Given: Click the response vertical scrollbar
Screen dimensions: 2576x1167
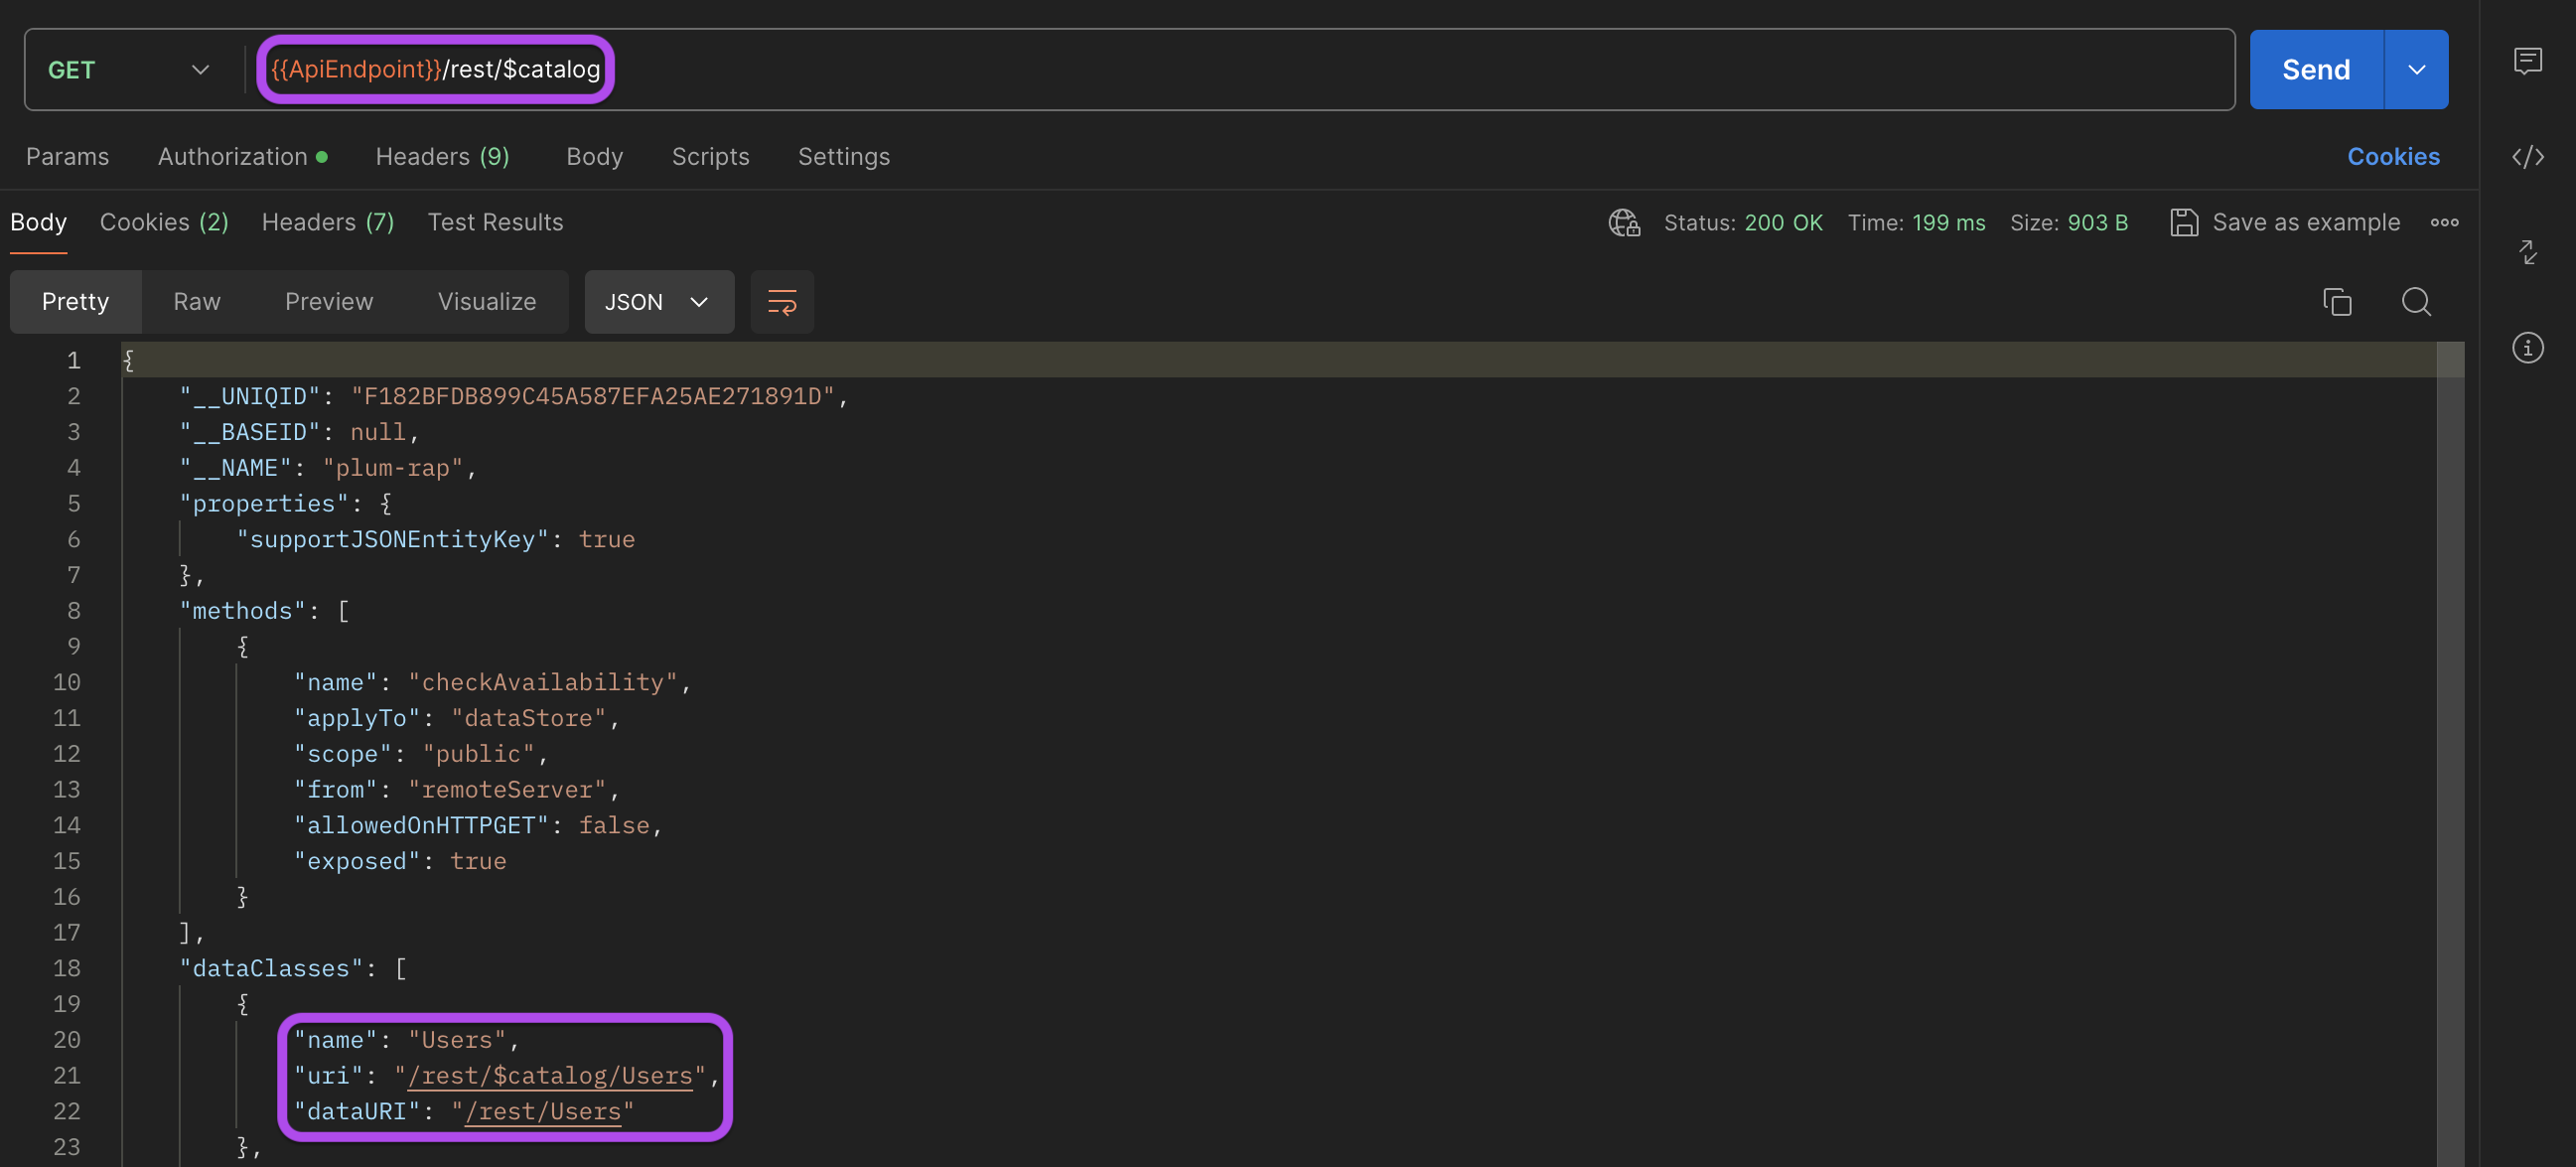Looking at the screenshot, I should pyautogui.click(x=2449, y=754).
